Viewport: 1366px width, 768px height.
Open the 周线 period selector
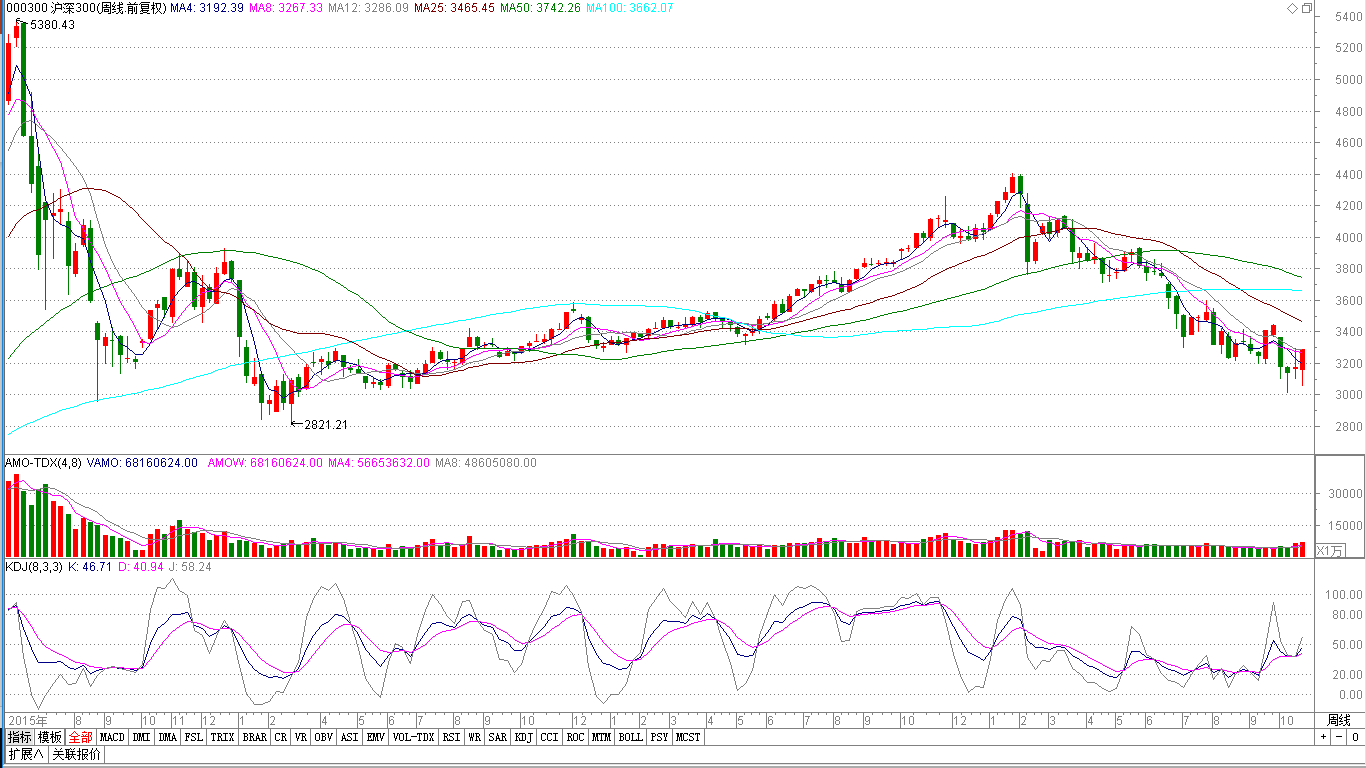pyautogui.click(x=1339, y=720)
